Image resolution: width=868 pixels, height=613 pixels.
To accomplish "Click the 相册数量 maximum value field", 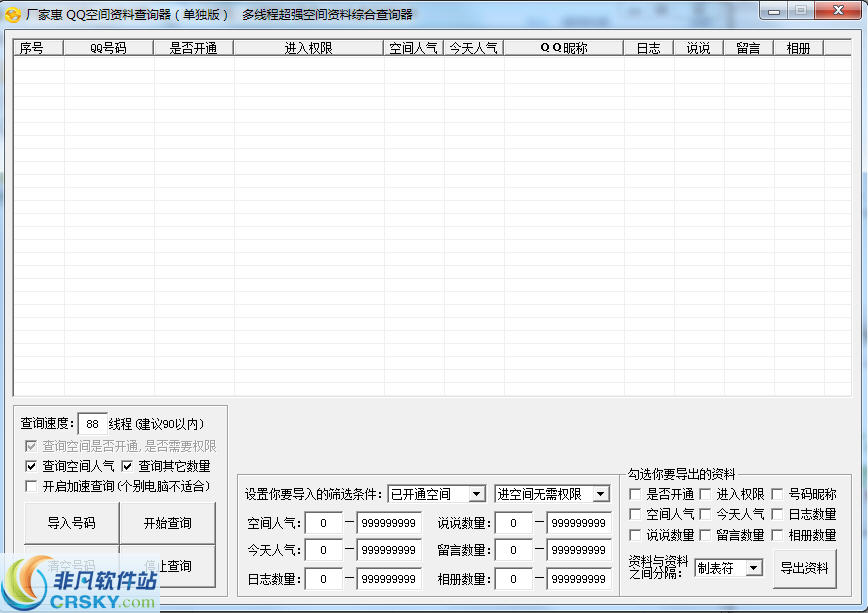I will coord(579,579).
